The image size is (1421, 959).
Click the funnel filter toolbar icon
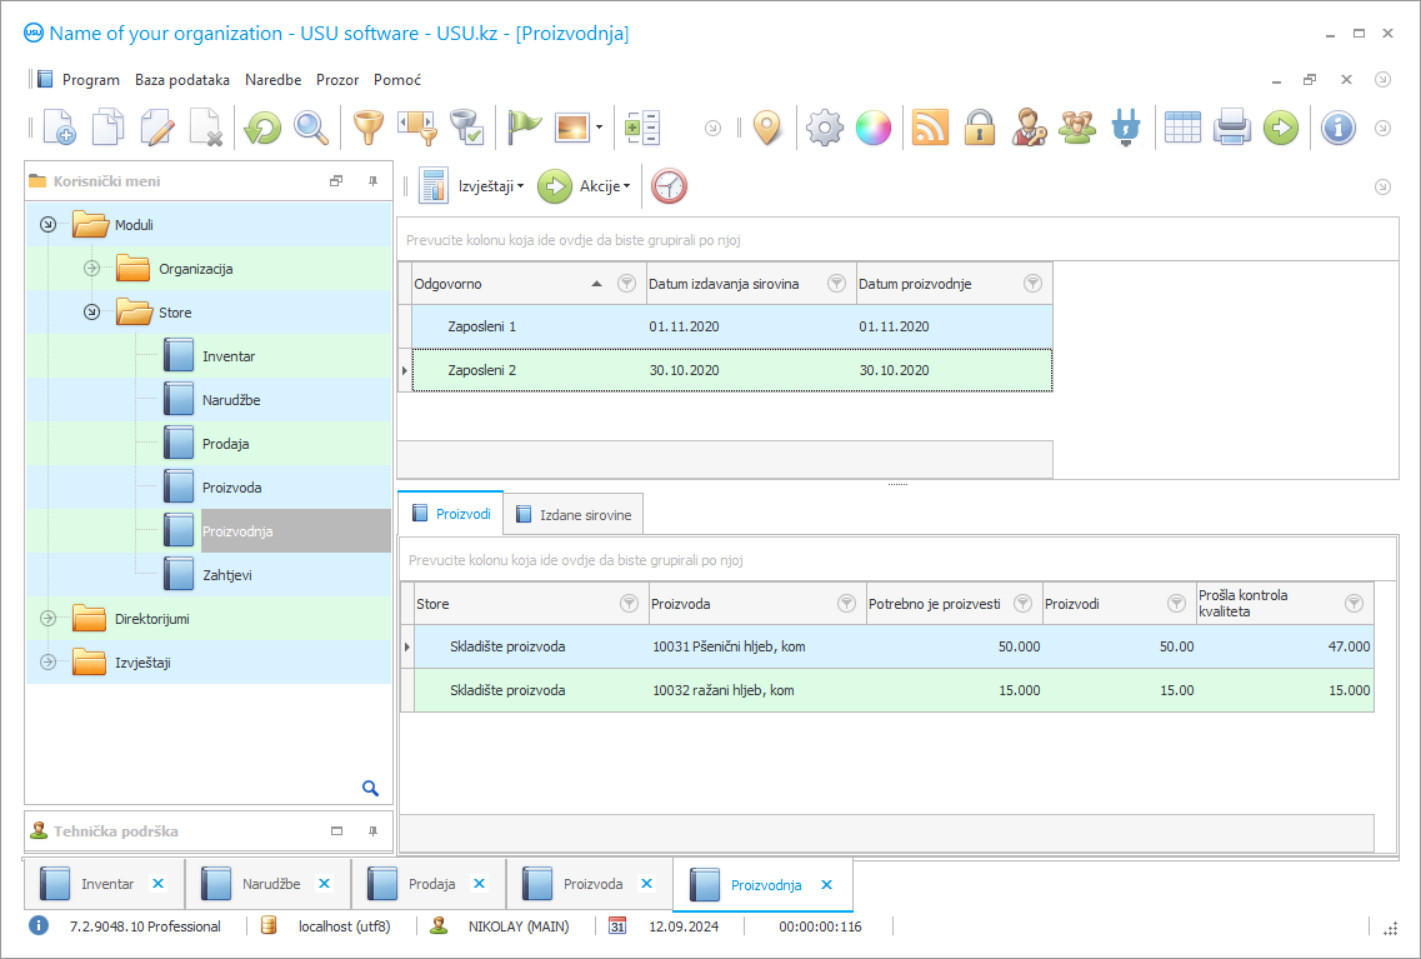coord(368,128)
